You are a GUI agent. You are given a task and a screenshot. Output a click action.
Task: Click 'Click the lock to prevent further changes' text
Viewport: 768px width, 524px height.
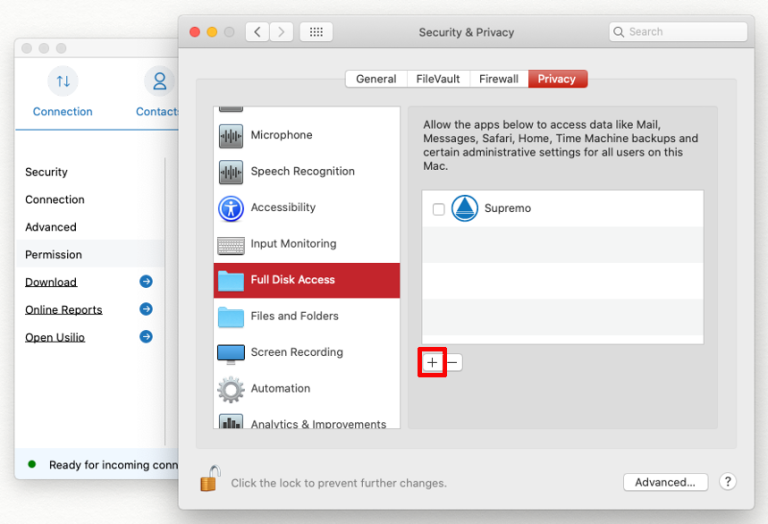(339, 483)
